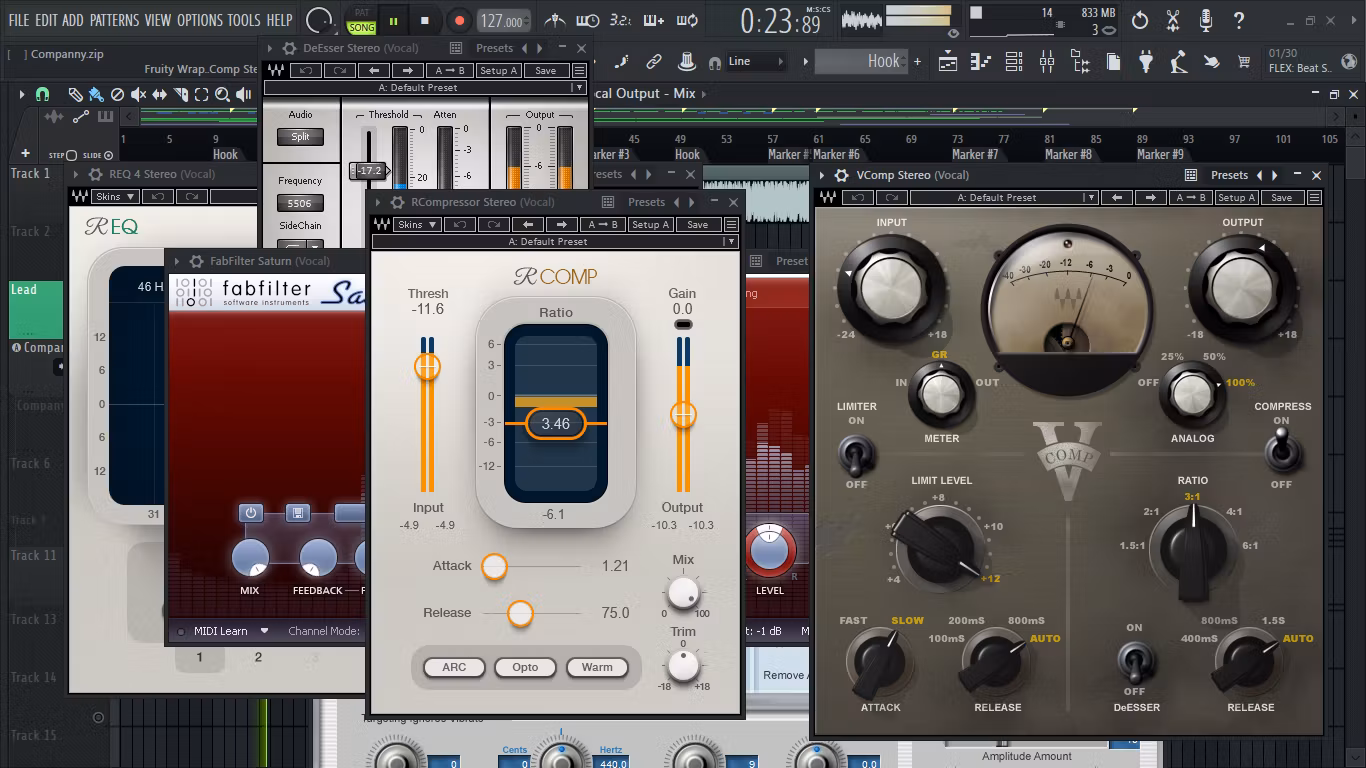
Task: Click the ARC button in RComp
Action: click(454, 667)
